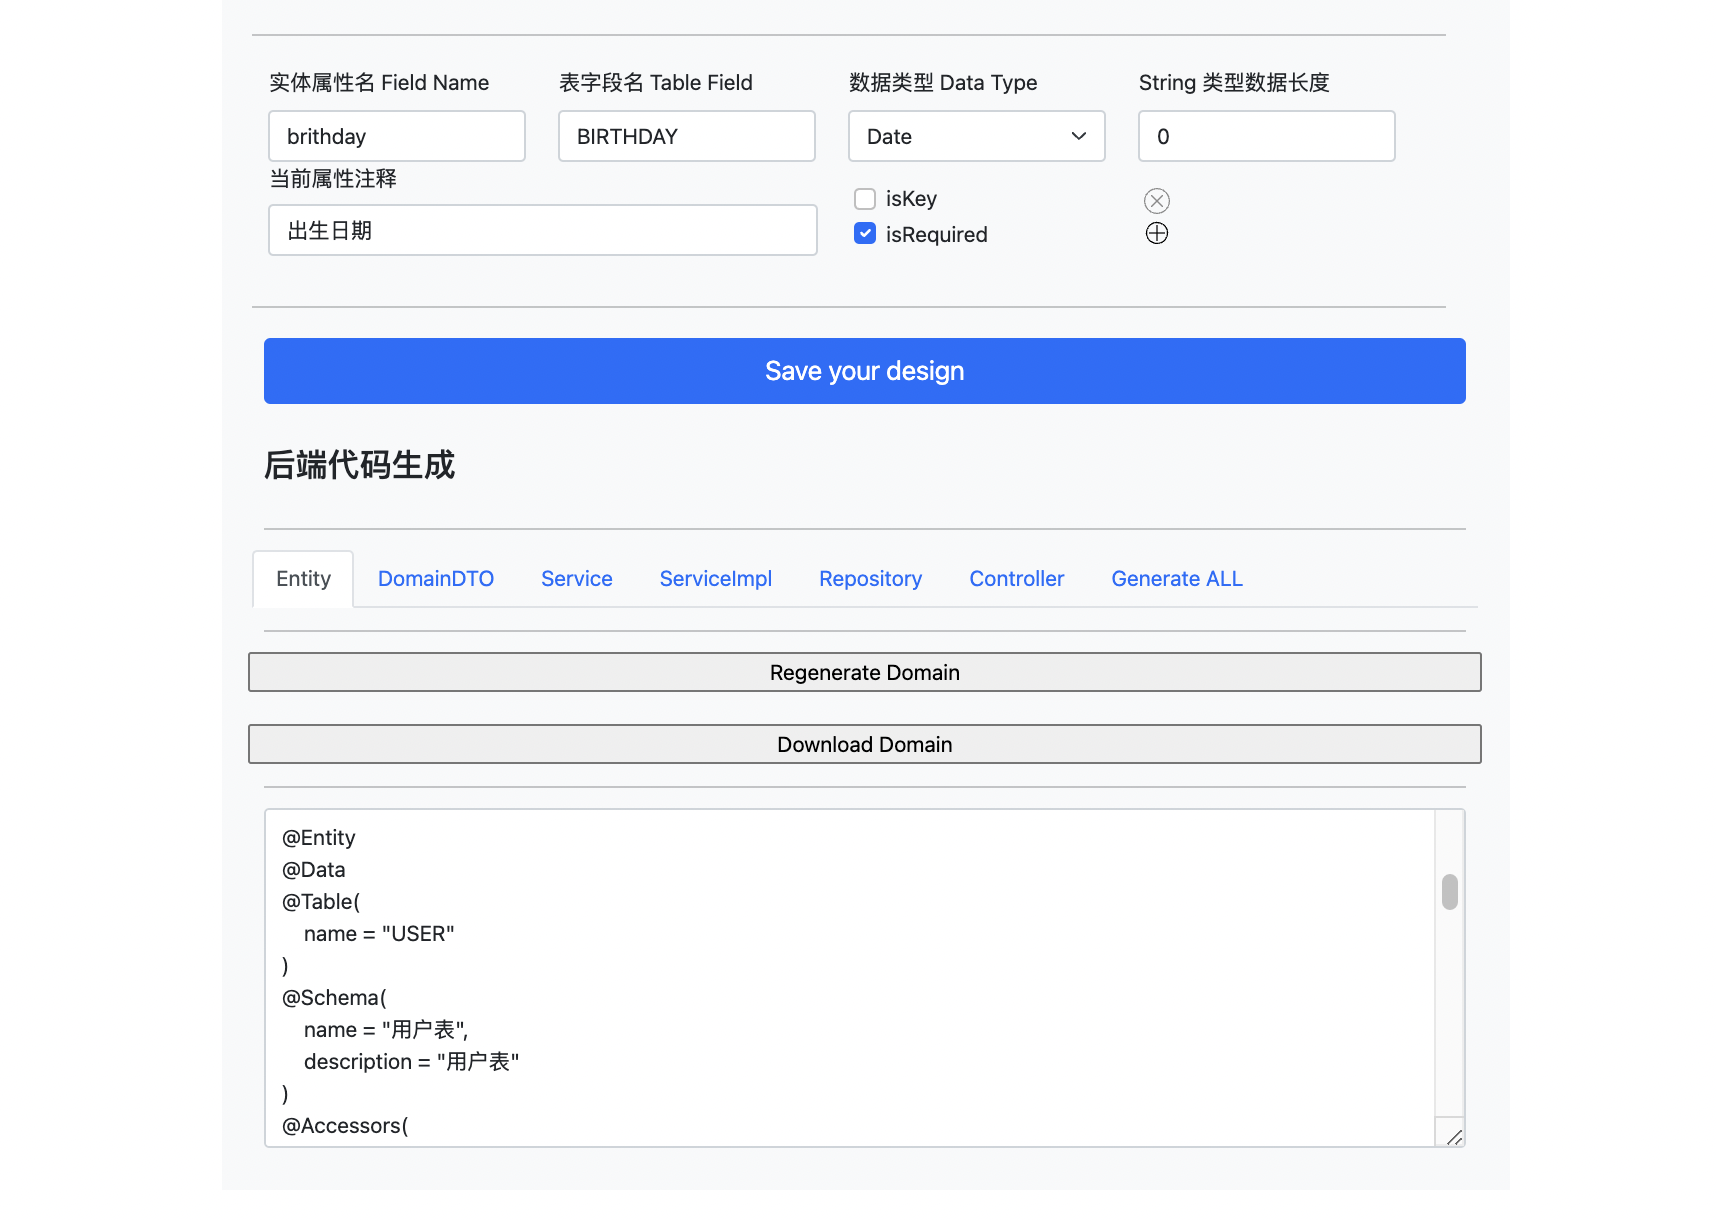Click the Regenerate Domain button

coord(864,672)
